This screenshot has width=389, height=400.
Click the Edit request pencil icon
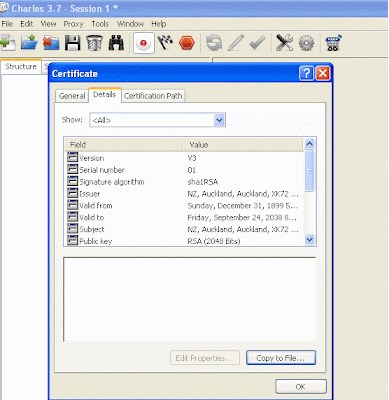pos(236,43)
